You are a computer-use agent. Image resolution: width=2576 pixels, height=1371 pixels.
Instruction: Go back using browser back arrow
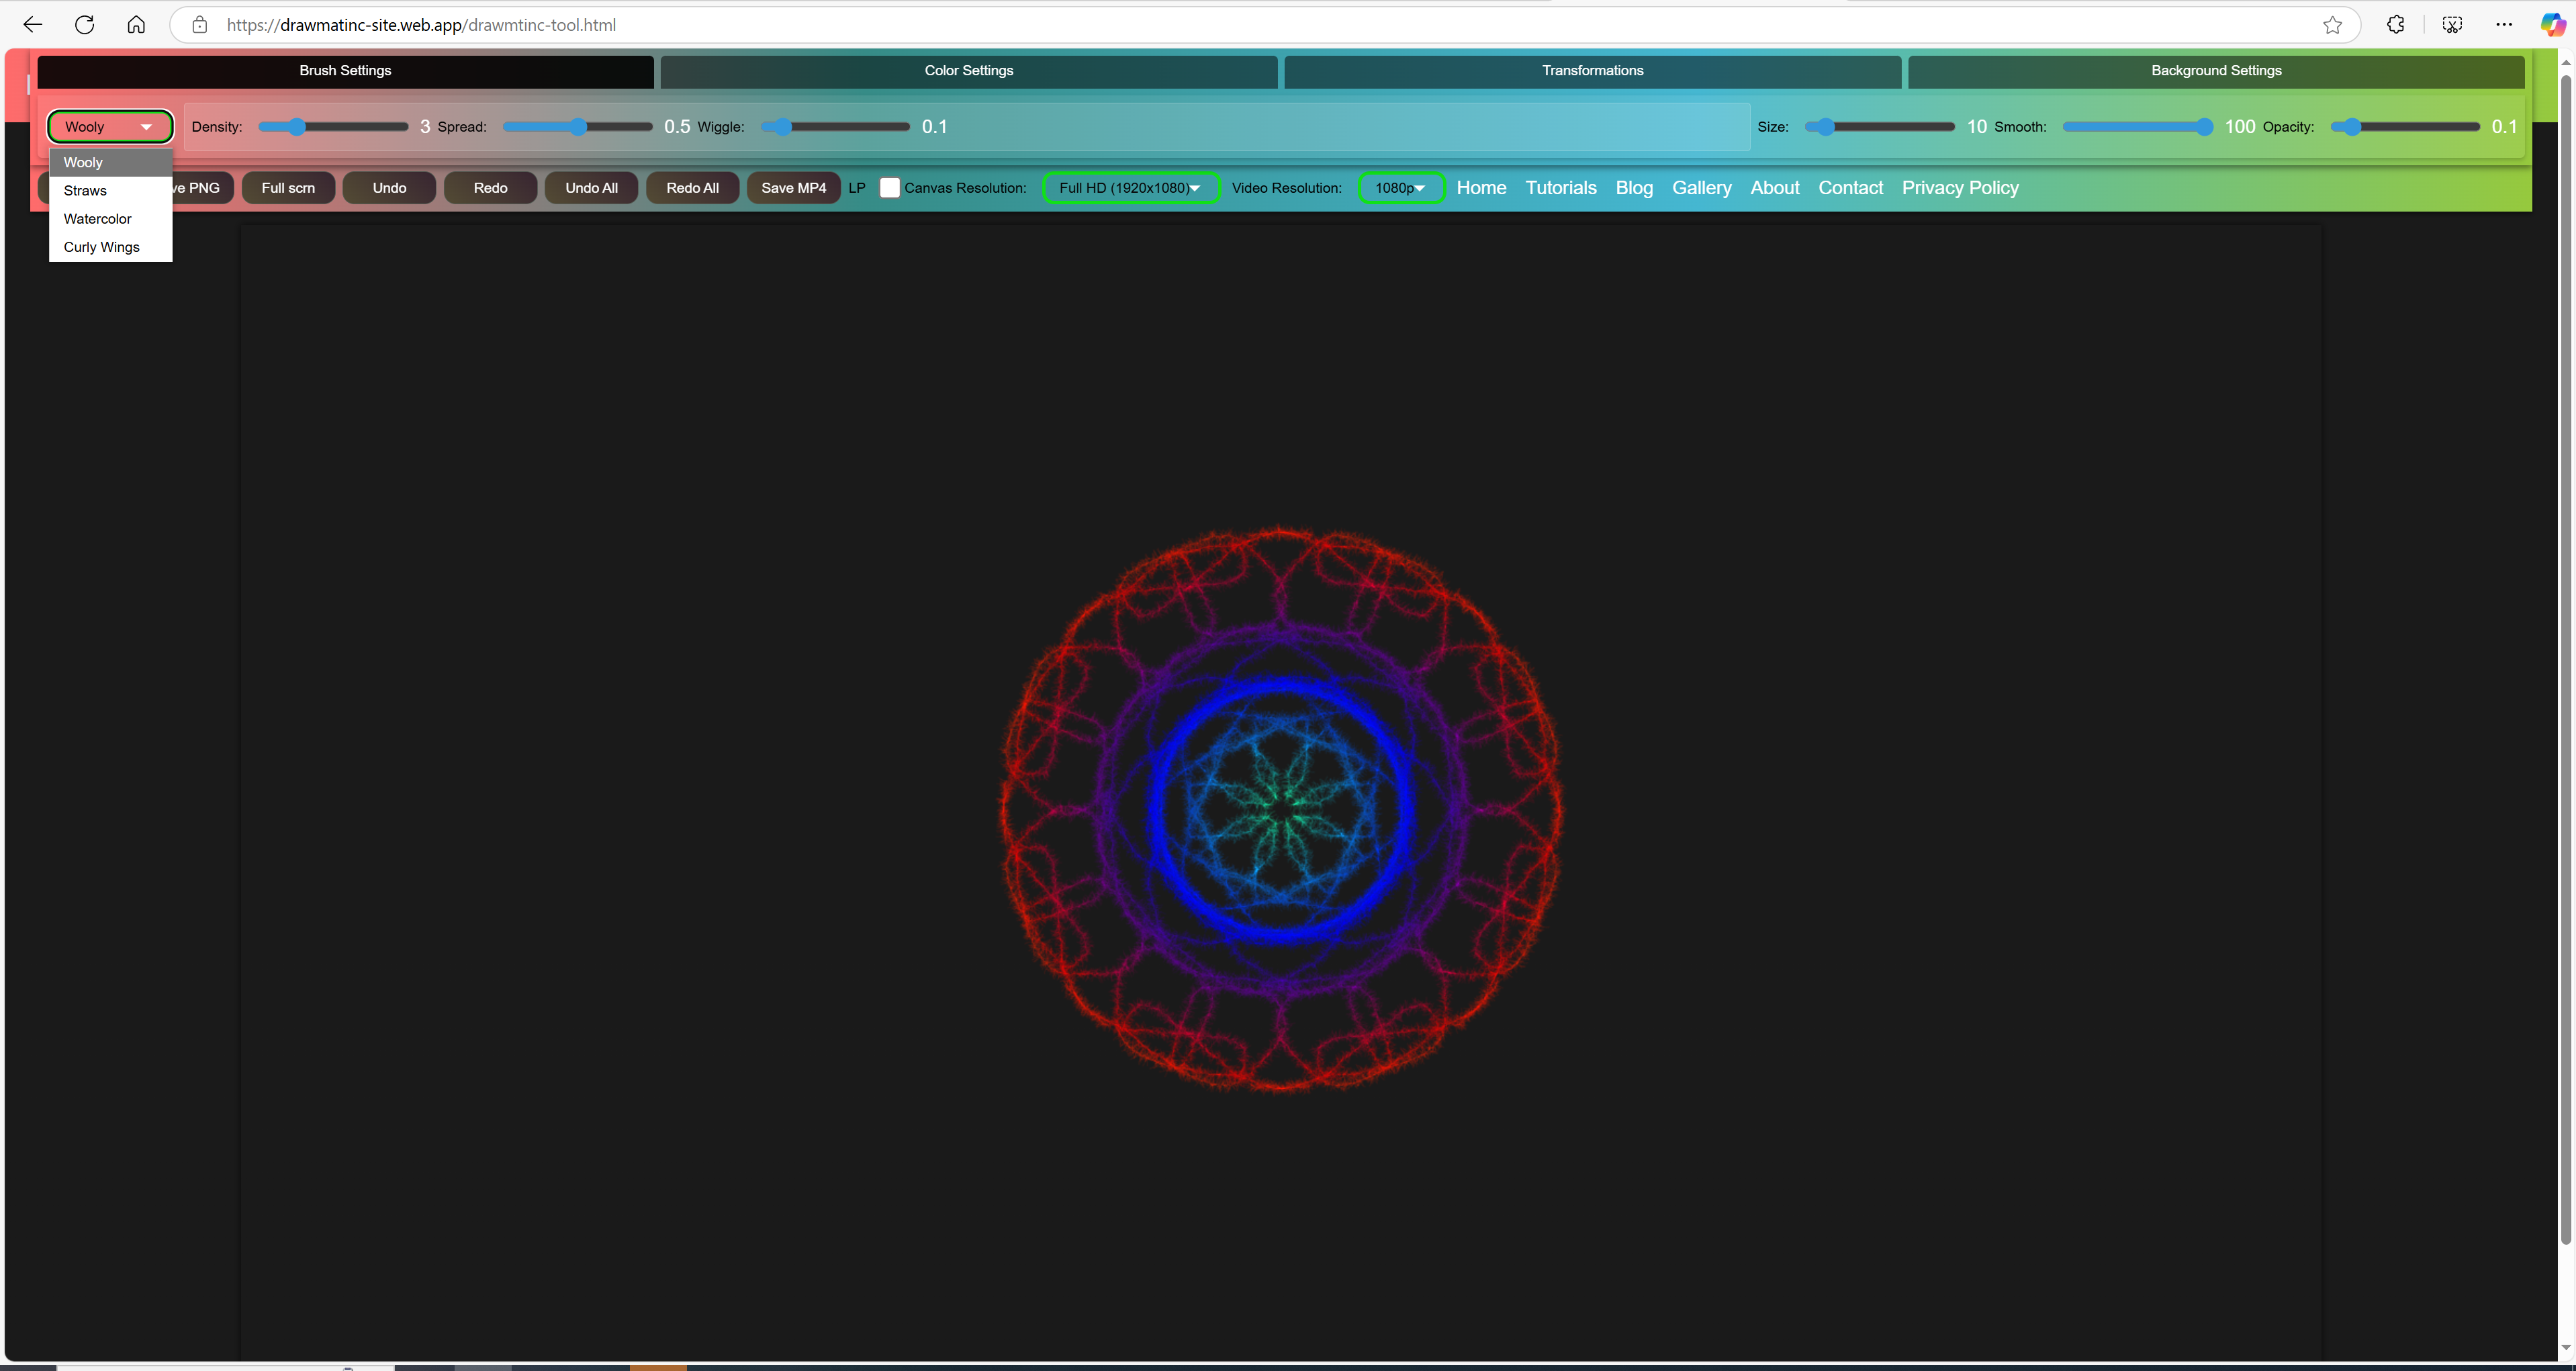pyautogui.click(x=32, y=25)
